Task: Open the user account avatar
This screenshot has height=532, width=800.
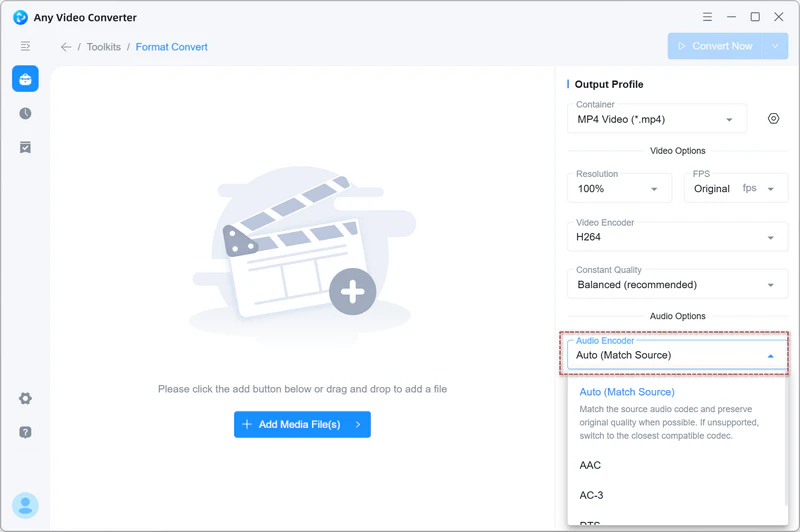Action: point(25,505)
